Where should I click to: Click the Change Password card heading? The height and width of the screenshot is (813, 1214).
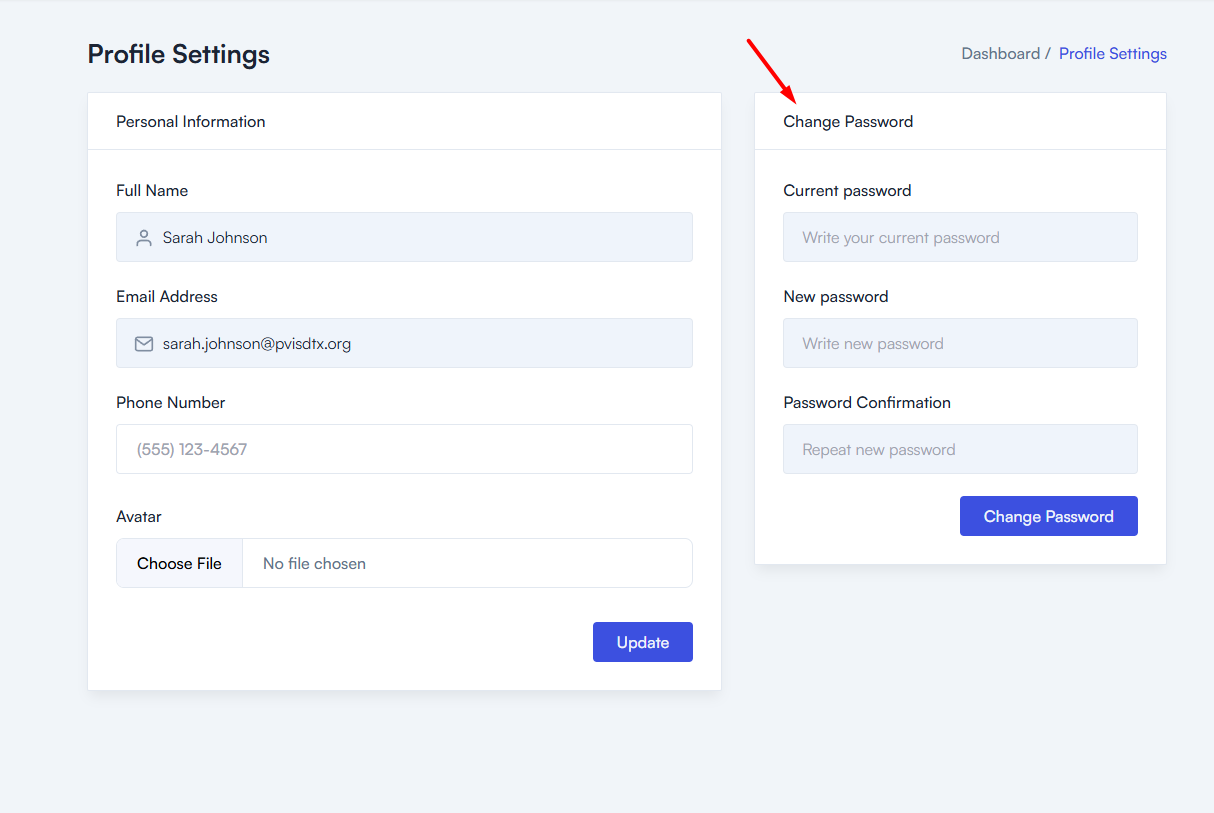point(848,122)
